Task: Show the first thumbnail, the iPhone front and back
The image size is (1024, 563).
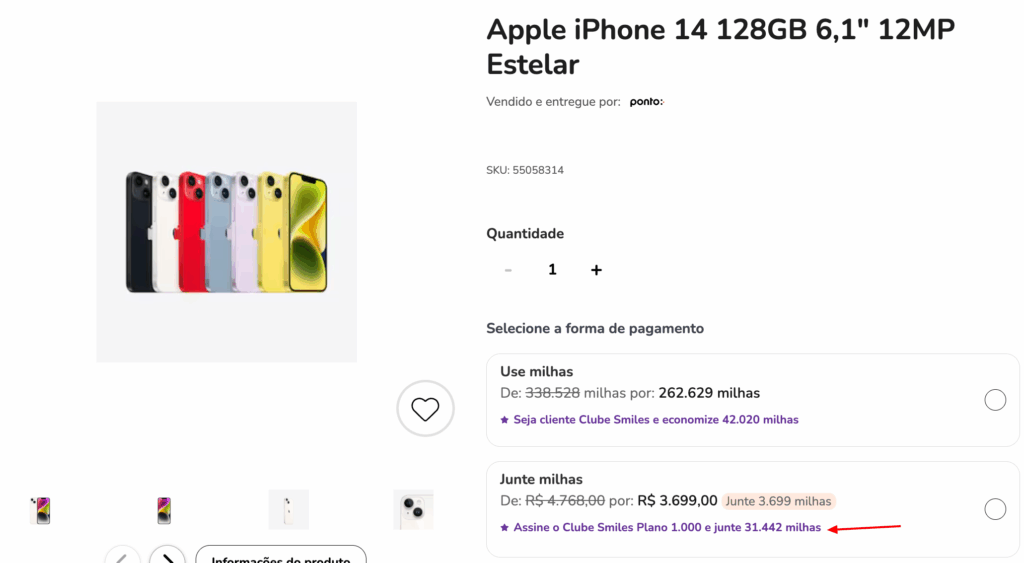Action: pyautogui.click(x=41, y=510)
